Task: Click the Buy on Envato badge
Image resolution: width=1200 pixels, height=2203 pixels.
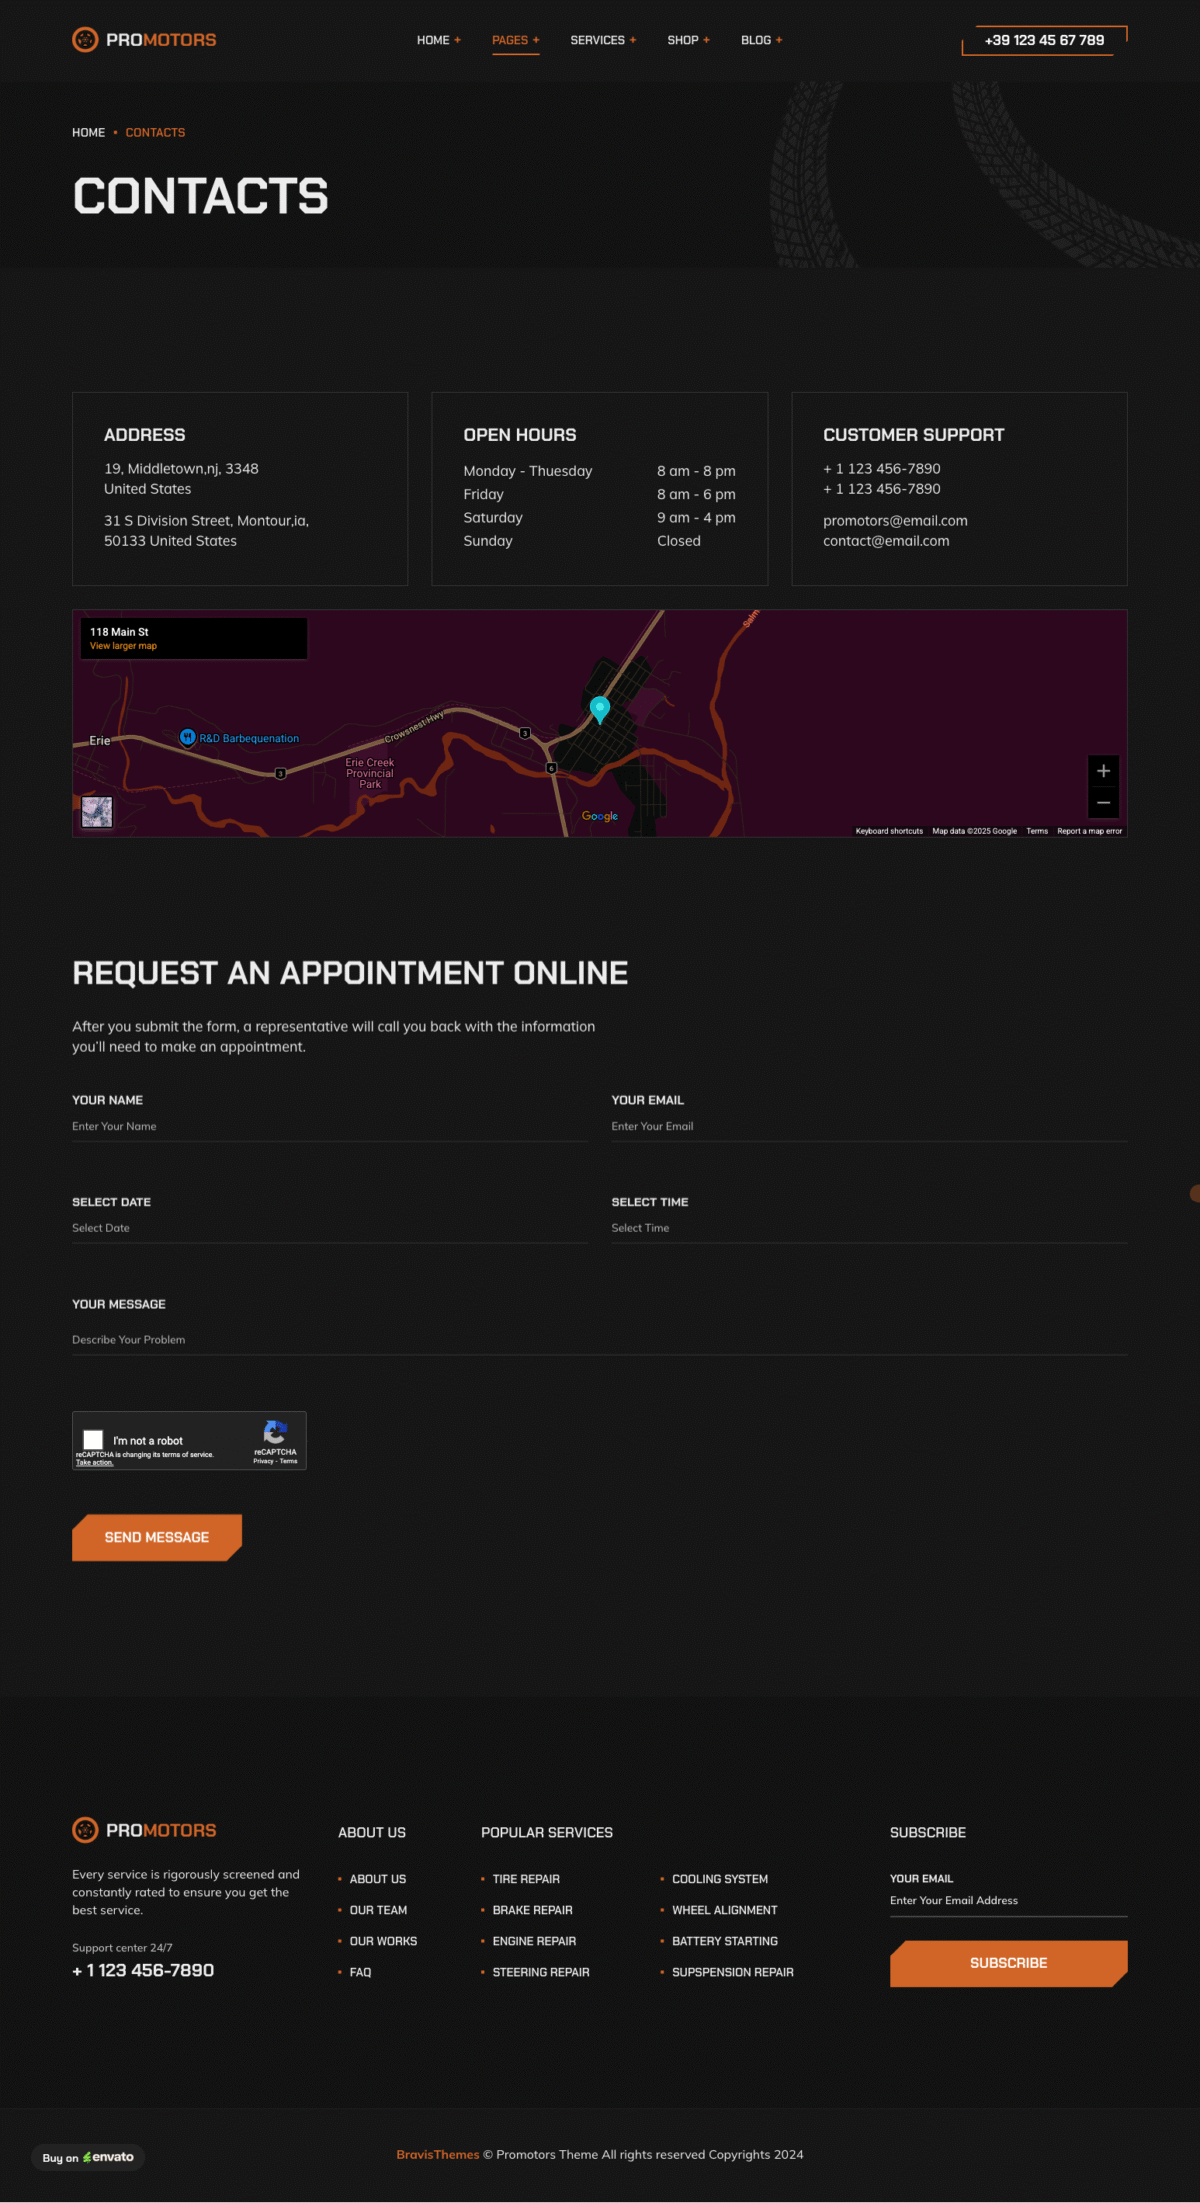Action: 88,2157
